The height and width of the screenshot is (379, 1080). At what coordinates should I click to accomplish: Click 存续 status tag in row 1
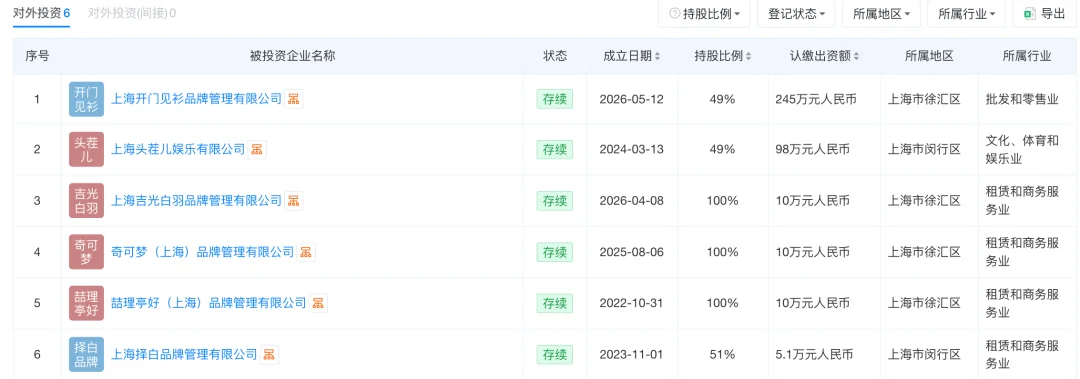(554, 99)
